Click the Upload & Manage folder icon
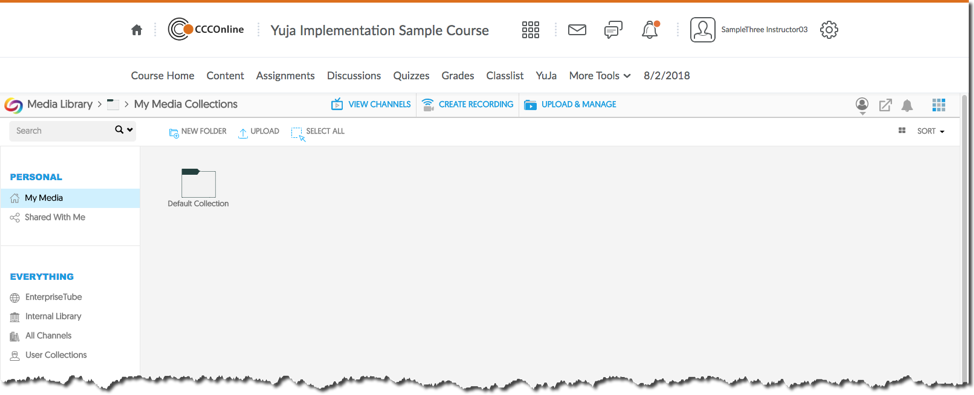Viewport: 974px width, 395px height. [530, 104]
